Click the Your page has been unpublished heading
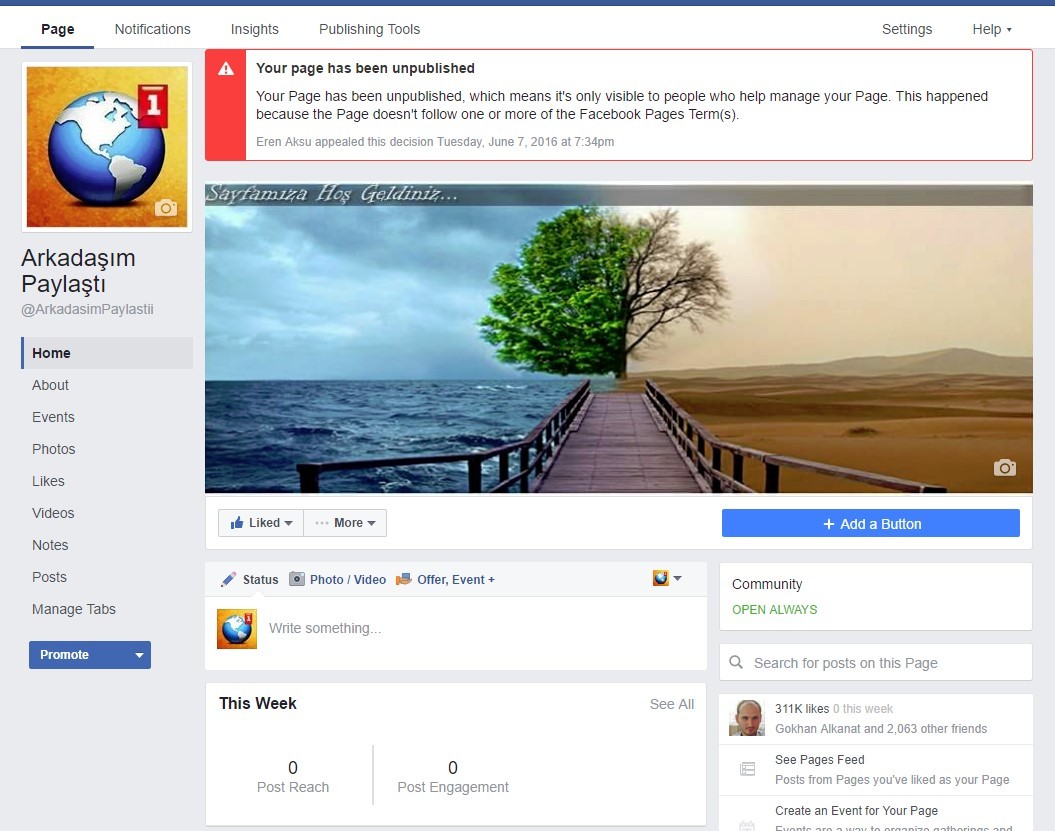 point(365,68)
